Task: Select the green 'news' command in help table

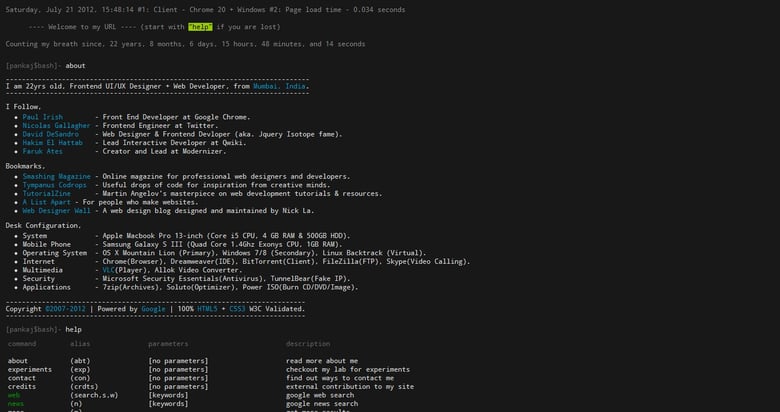Action: click(x=16, y=403)
